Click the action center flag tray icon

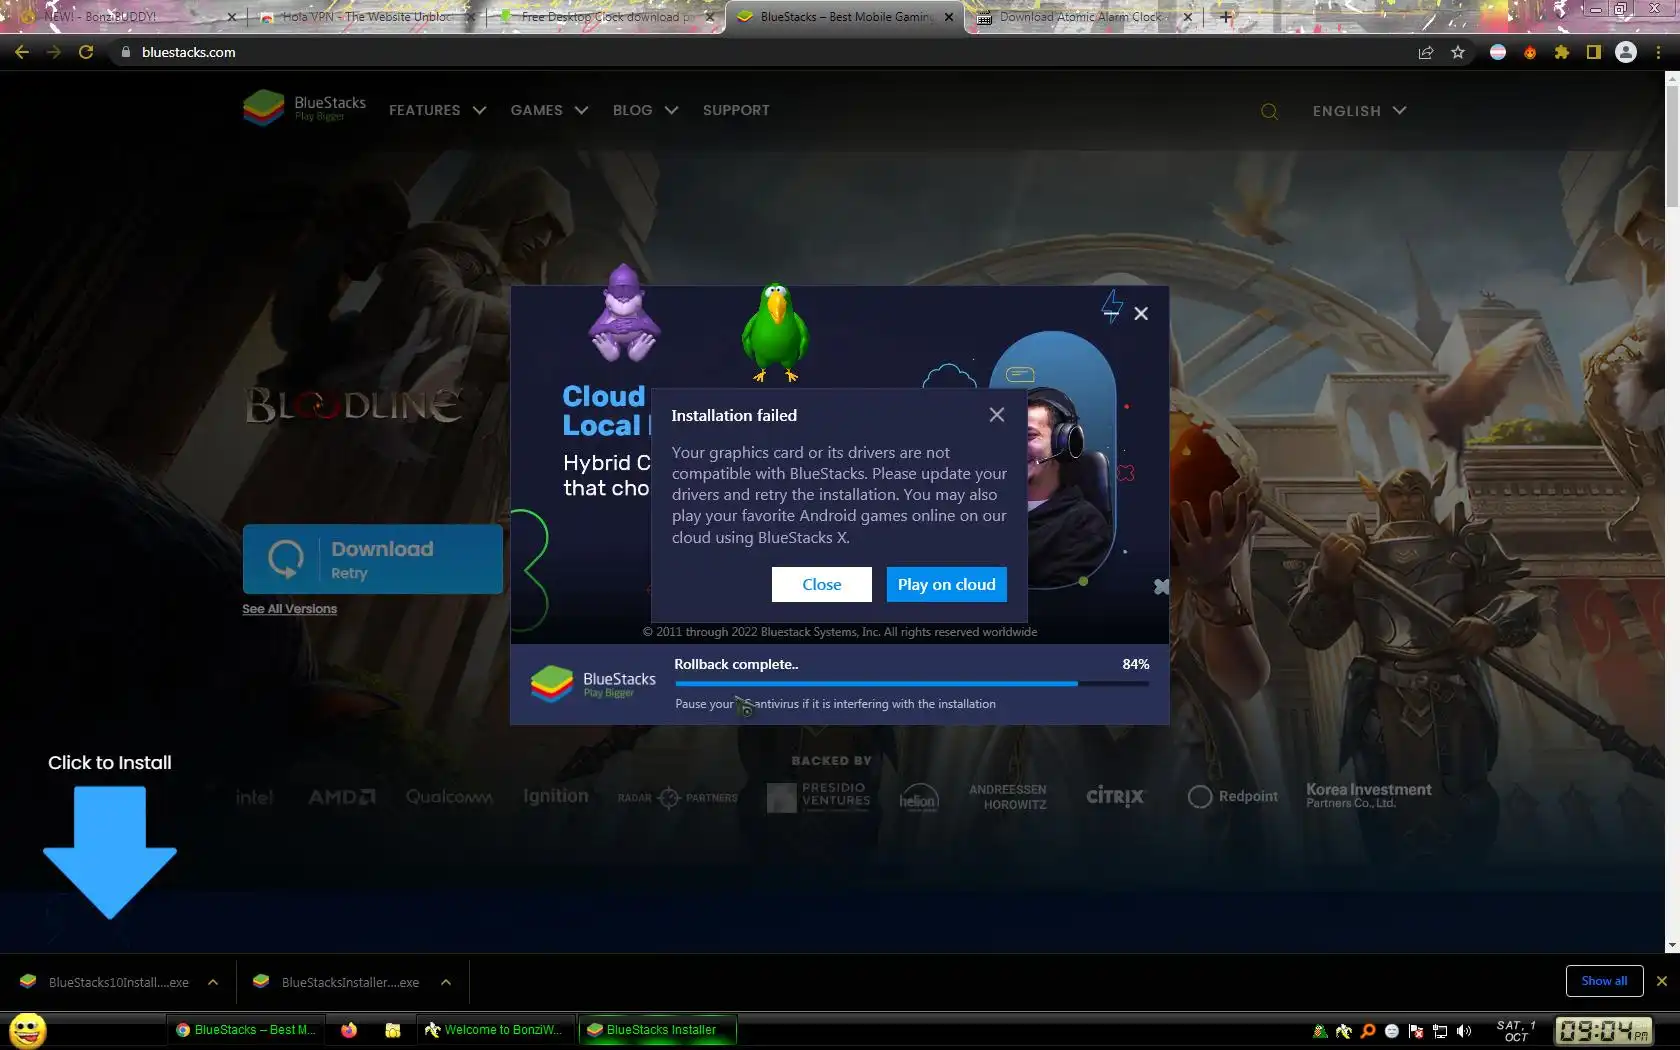tap(1415, 1031)
